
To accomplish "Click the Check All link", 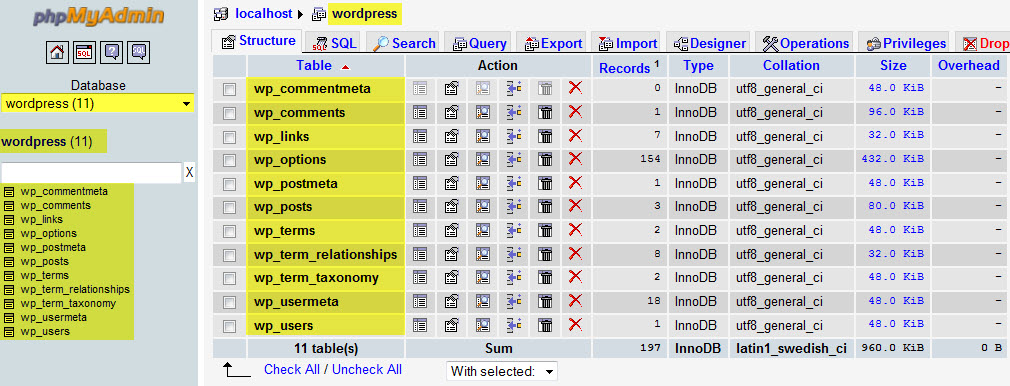I will point(292,369).
